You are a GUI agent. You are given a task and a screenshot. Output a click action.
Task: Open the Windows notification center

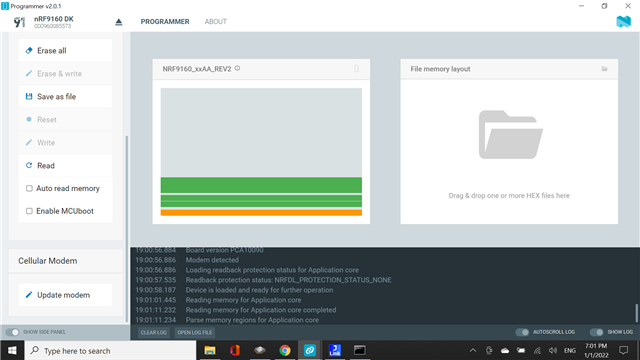(624, 350)
